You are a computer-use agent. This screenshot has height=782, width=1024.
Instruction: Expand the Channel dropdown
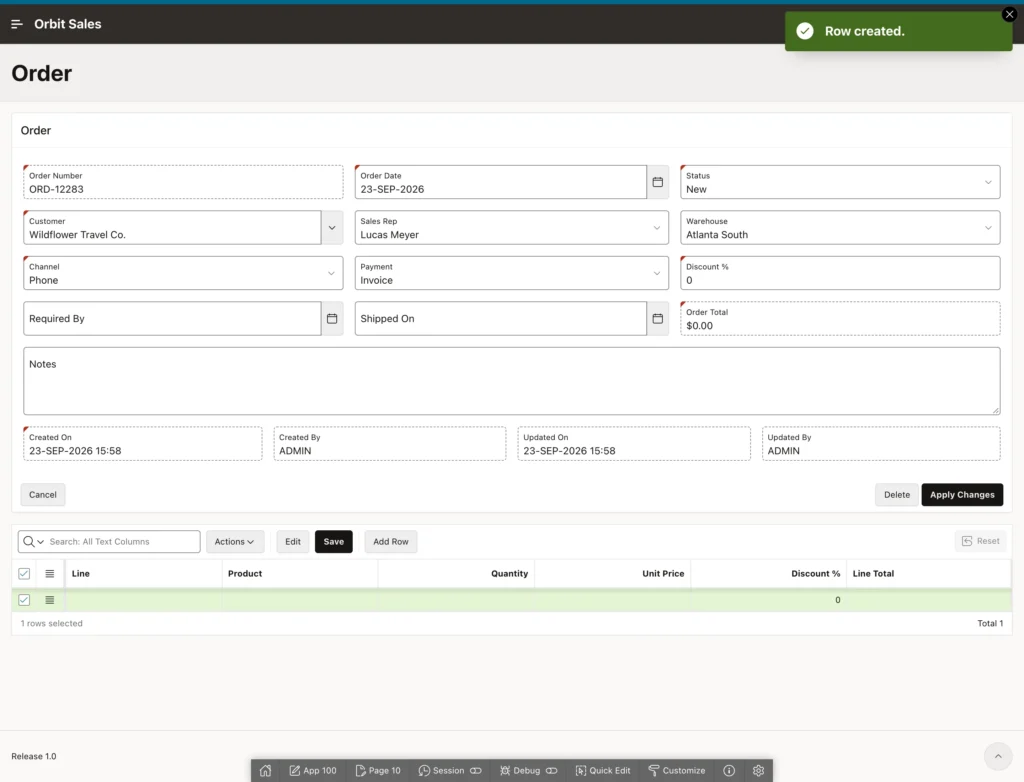(x=331, y=273)
